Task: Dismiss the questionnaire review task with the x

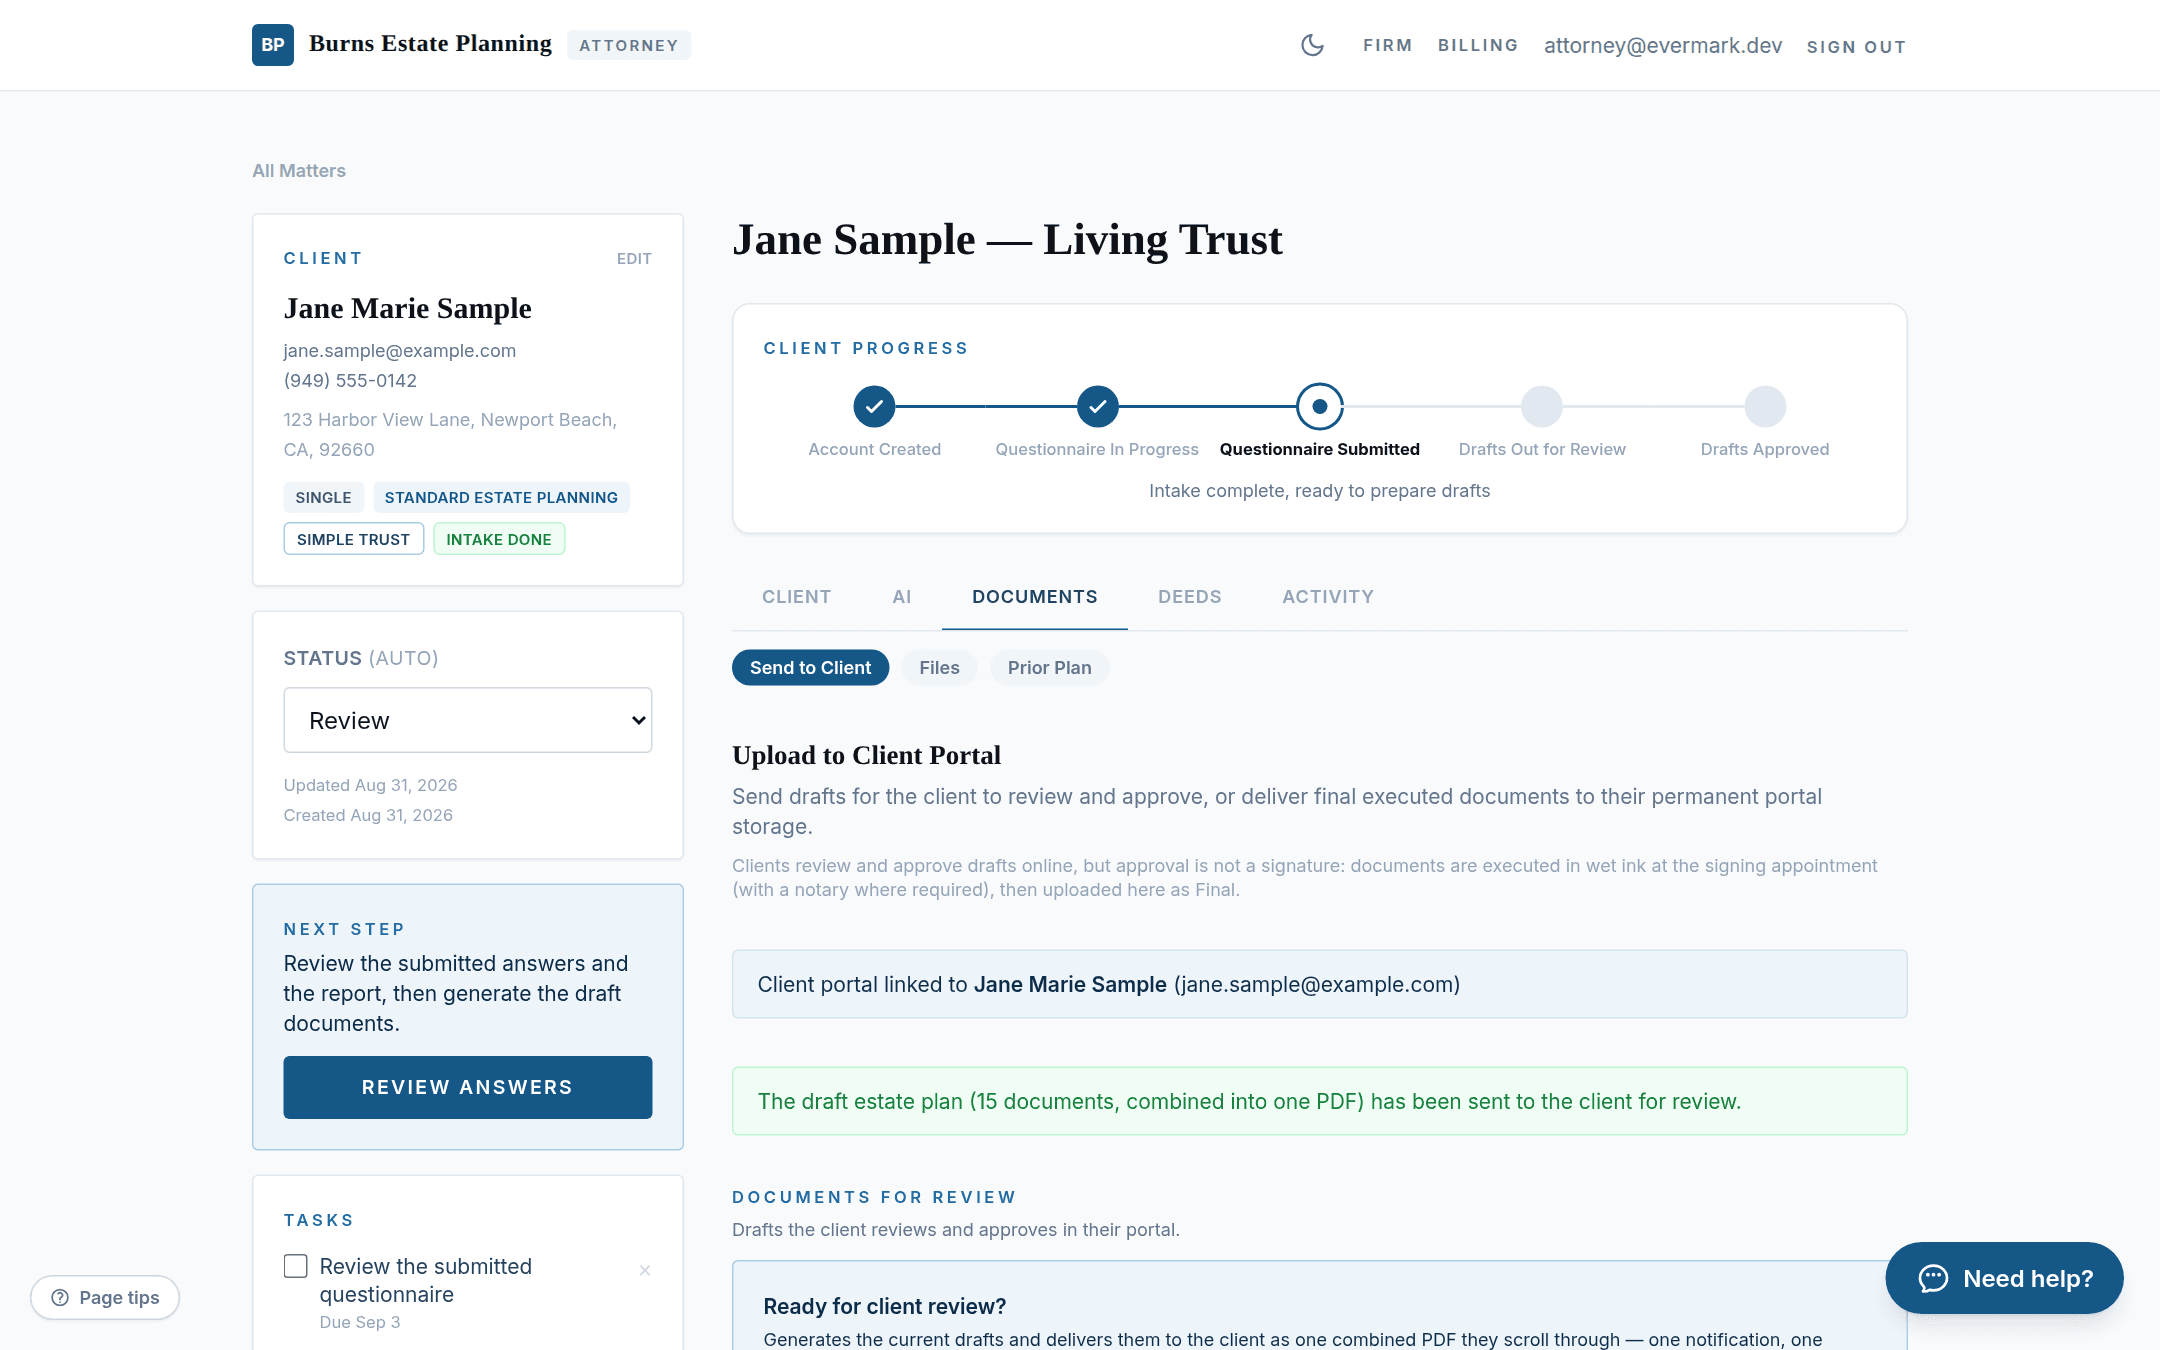Action: (x=645, y=1270)
